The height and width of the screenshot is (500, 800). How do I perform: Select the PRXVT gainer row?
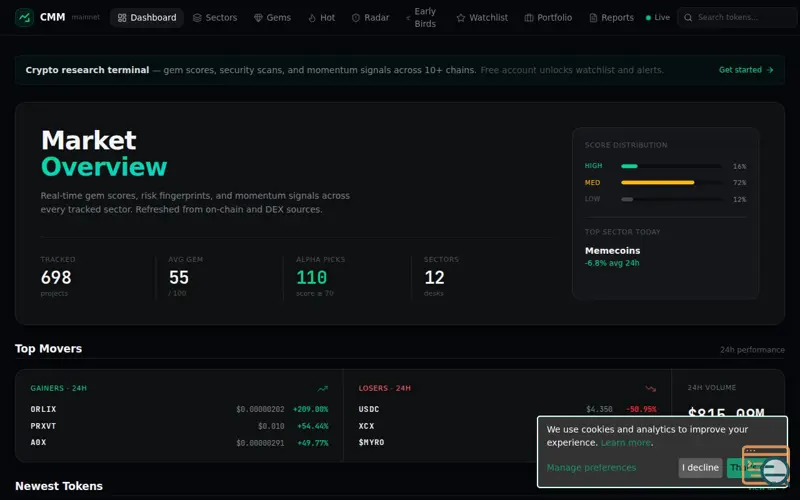point(179,426)
